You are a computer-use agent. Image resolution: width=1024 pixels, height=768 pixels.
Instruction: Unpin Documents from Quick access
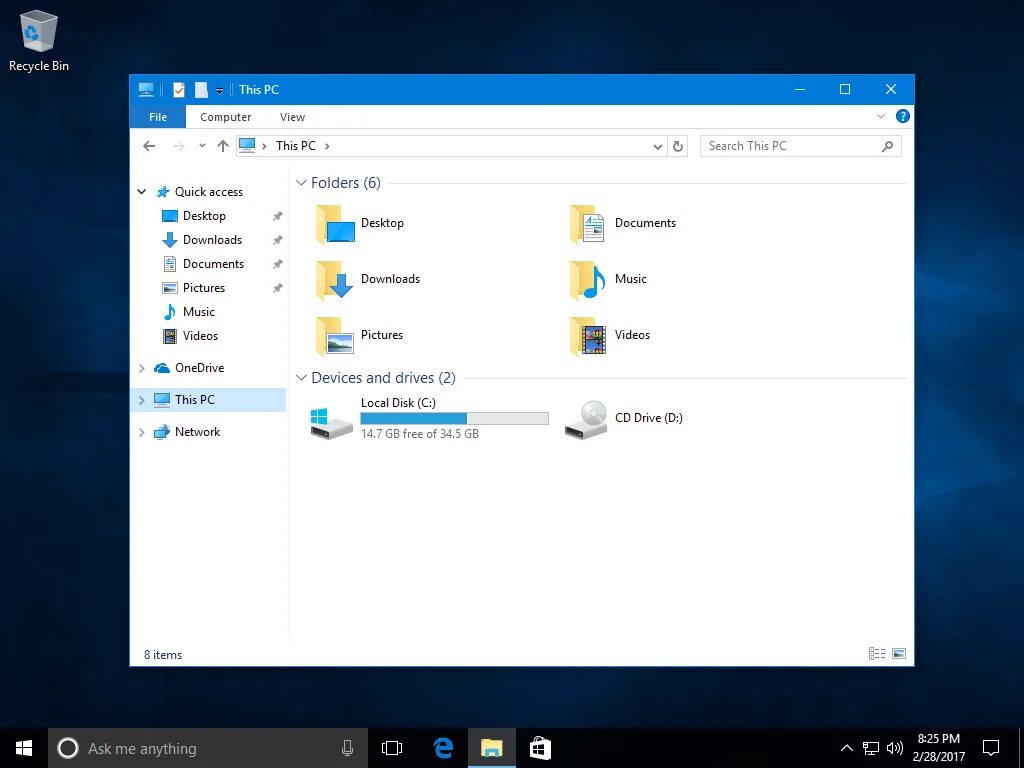click(x=278, y=264)
